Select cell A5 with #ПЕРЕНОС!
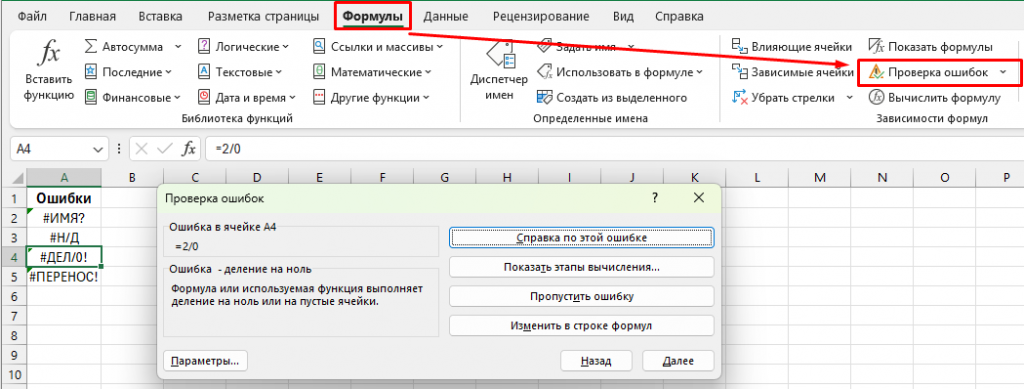The height and width of the screenshot is (389, 1024). 63,277
